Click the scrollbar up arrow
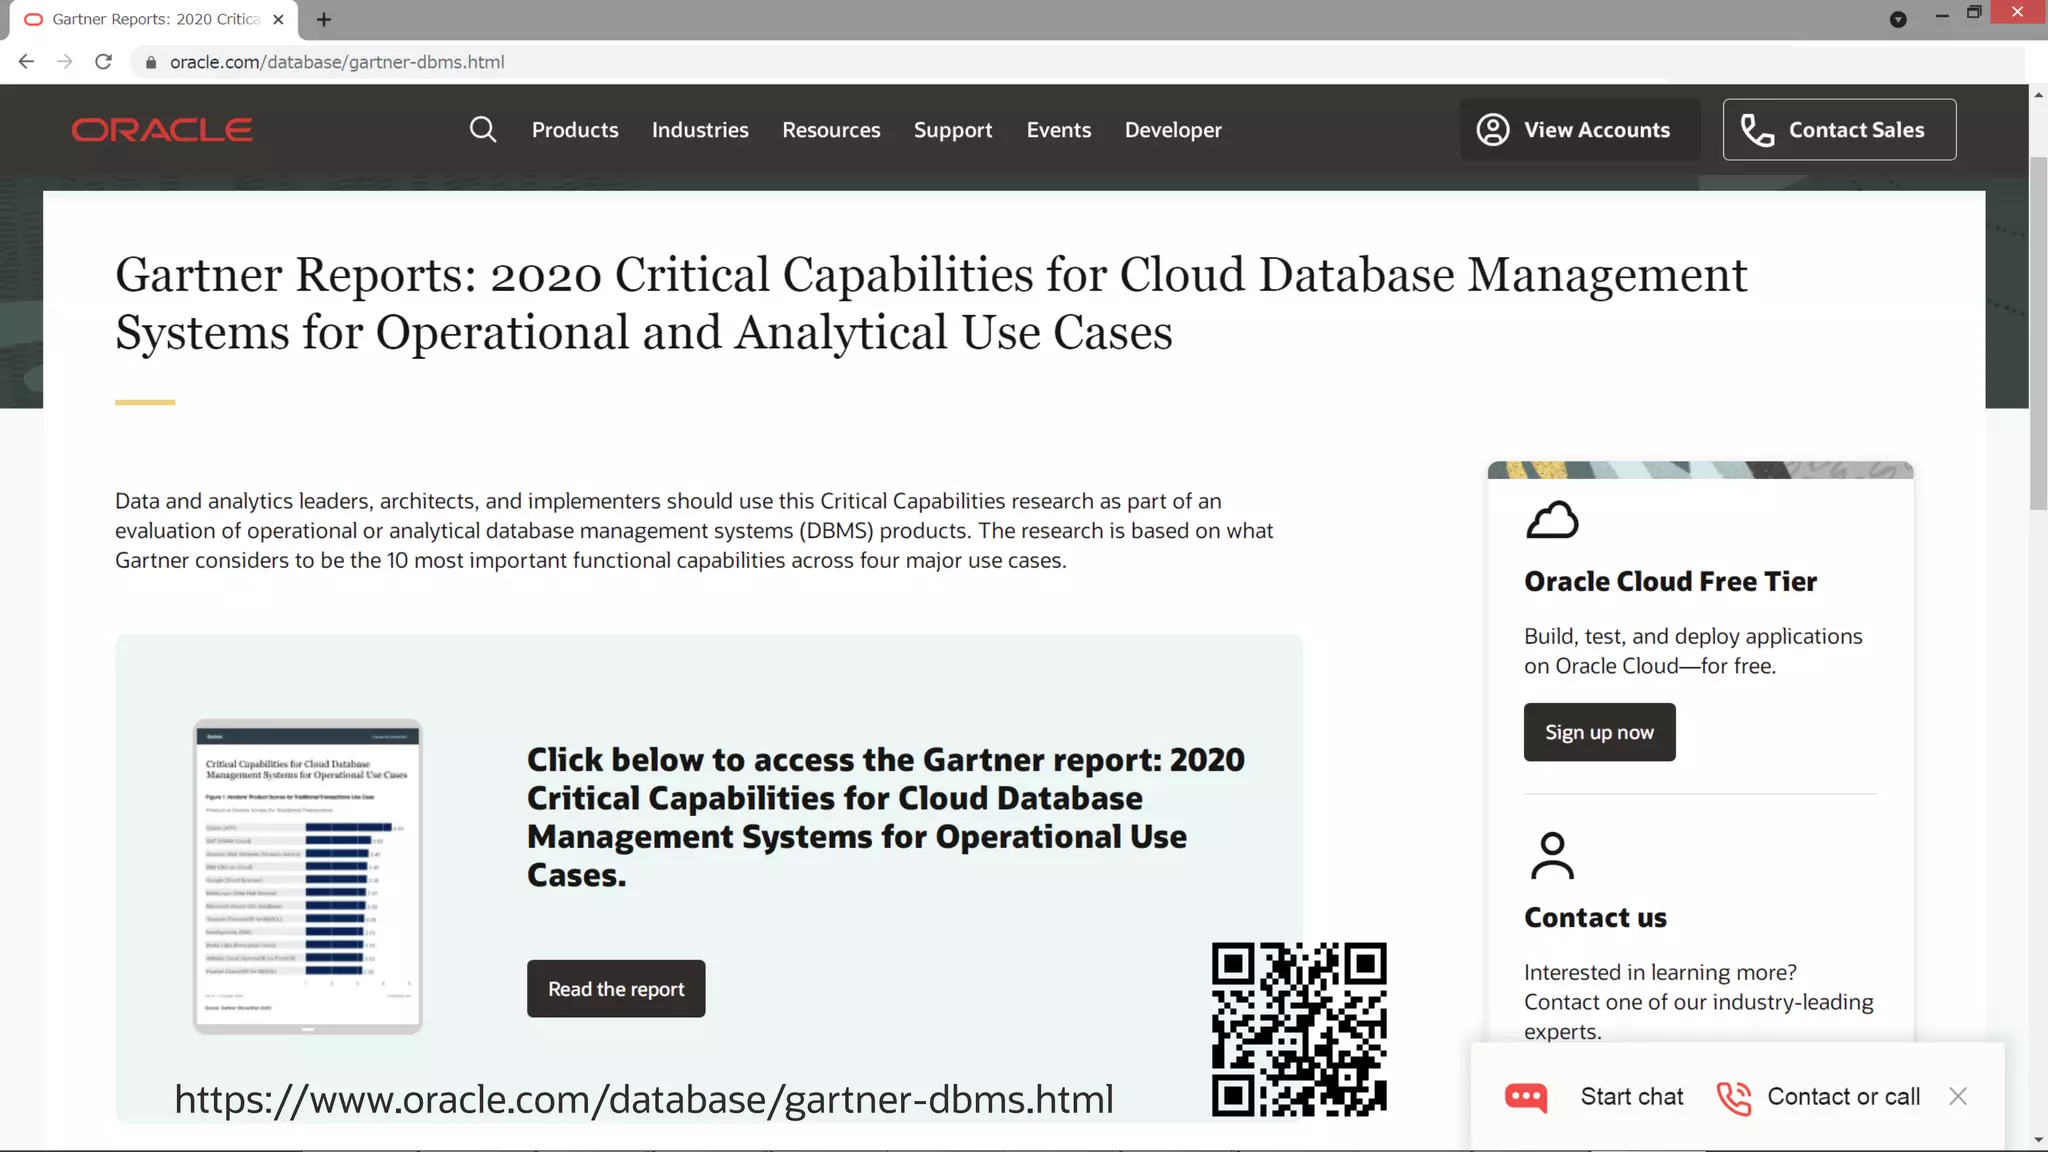This screenshot has width=2048, height=1152. pos(2038,95)
